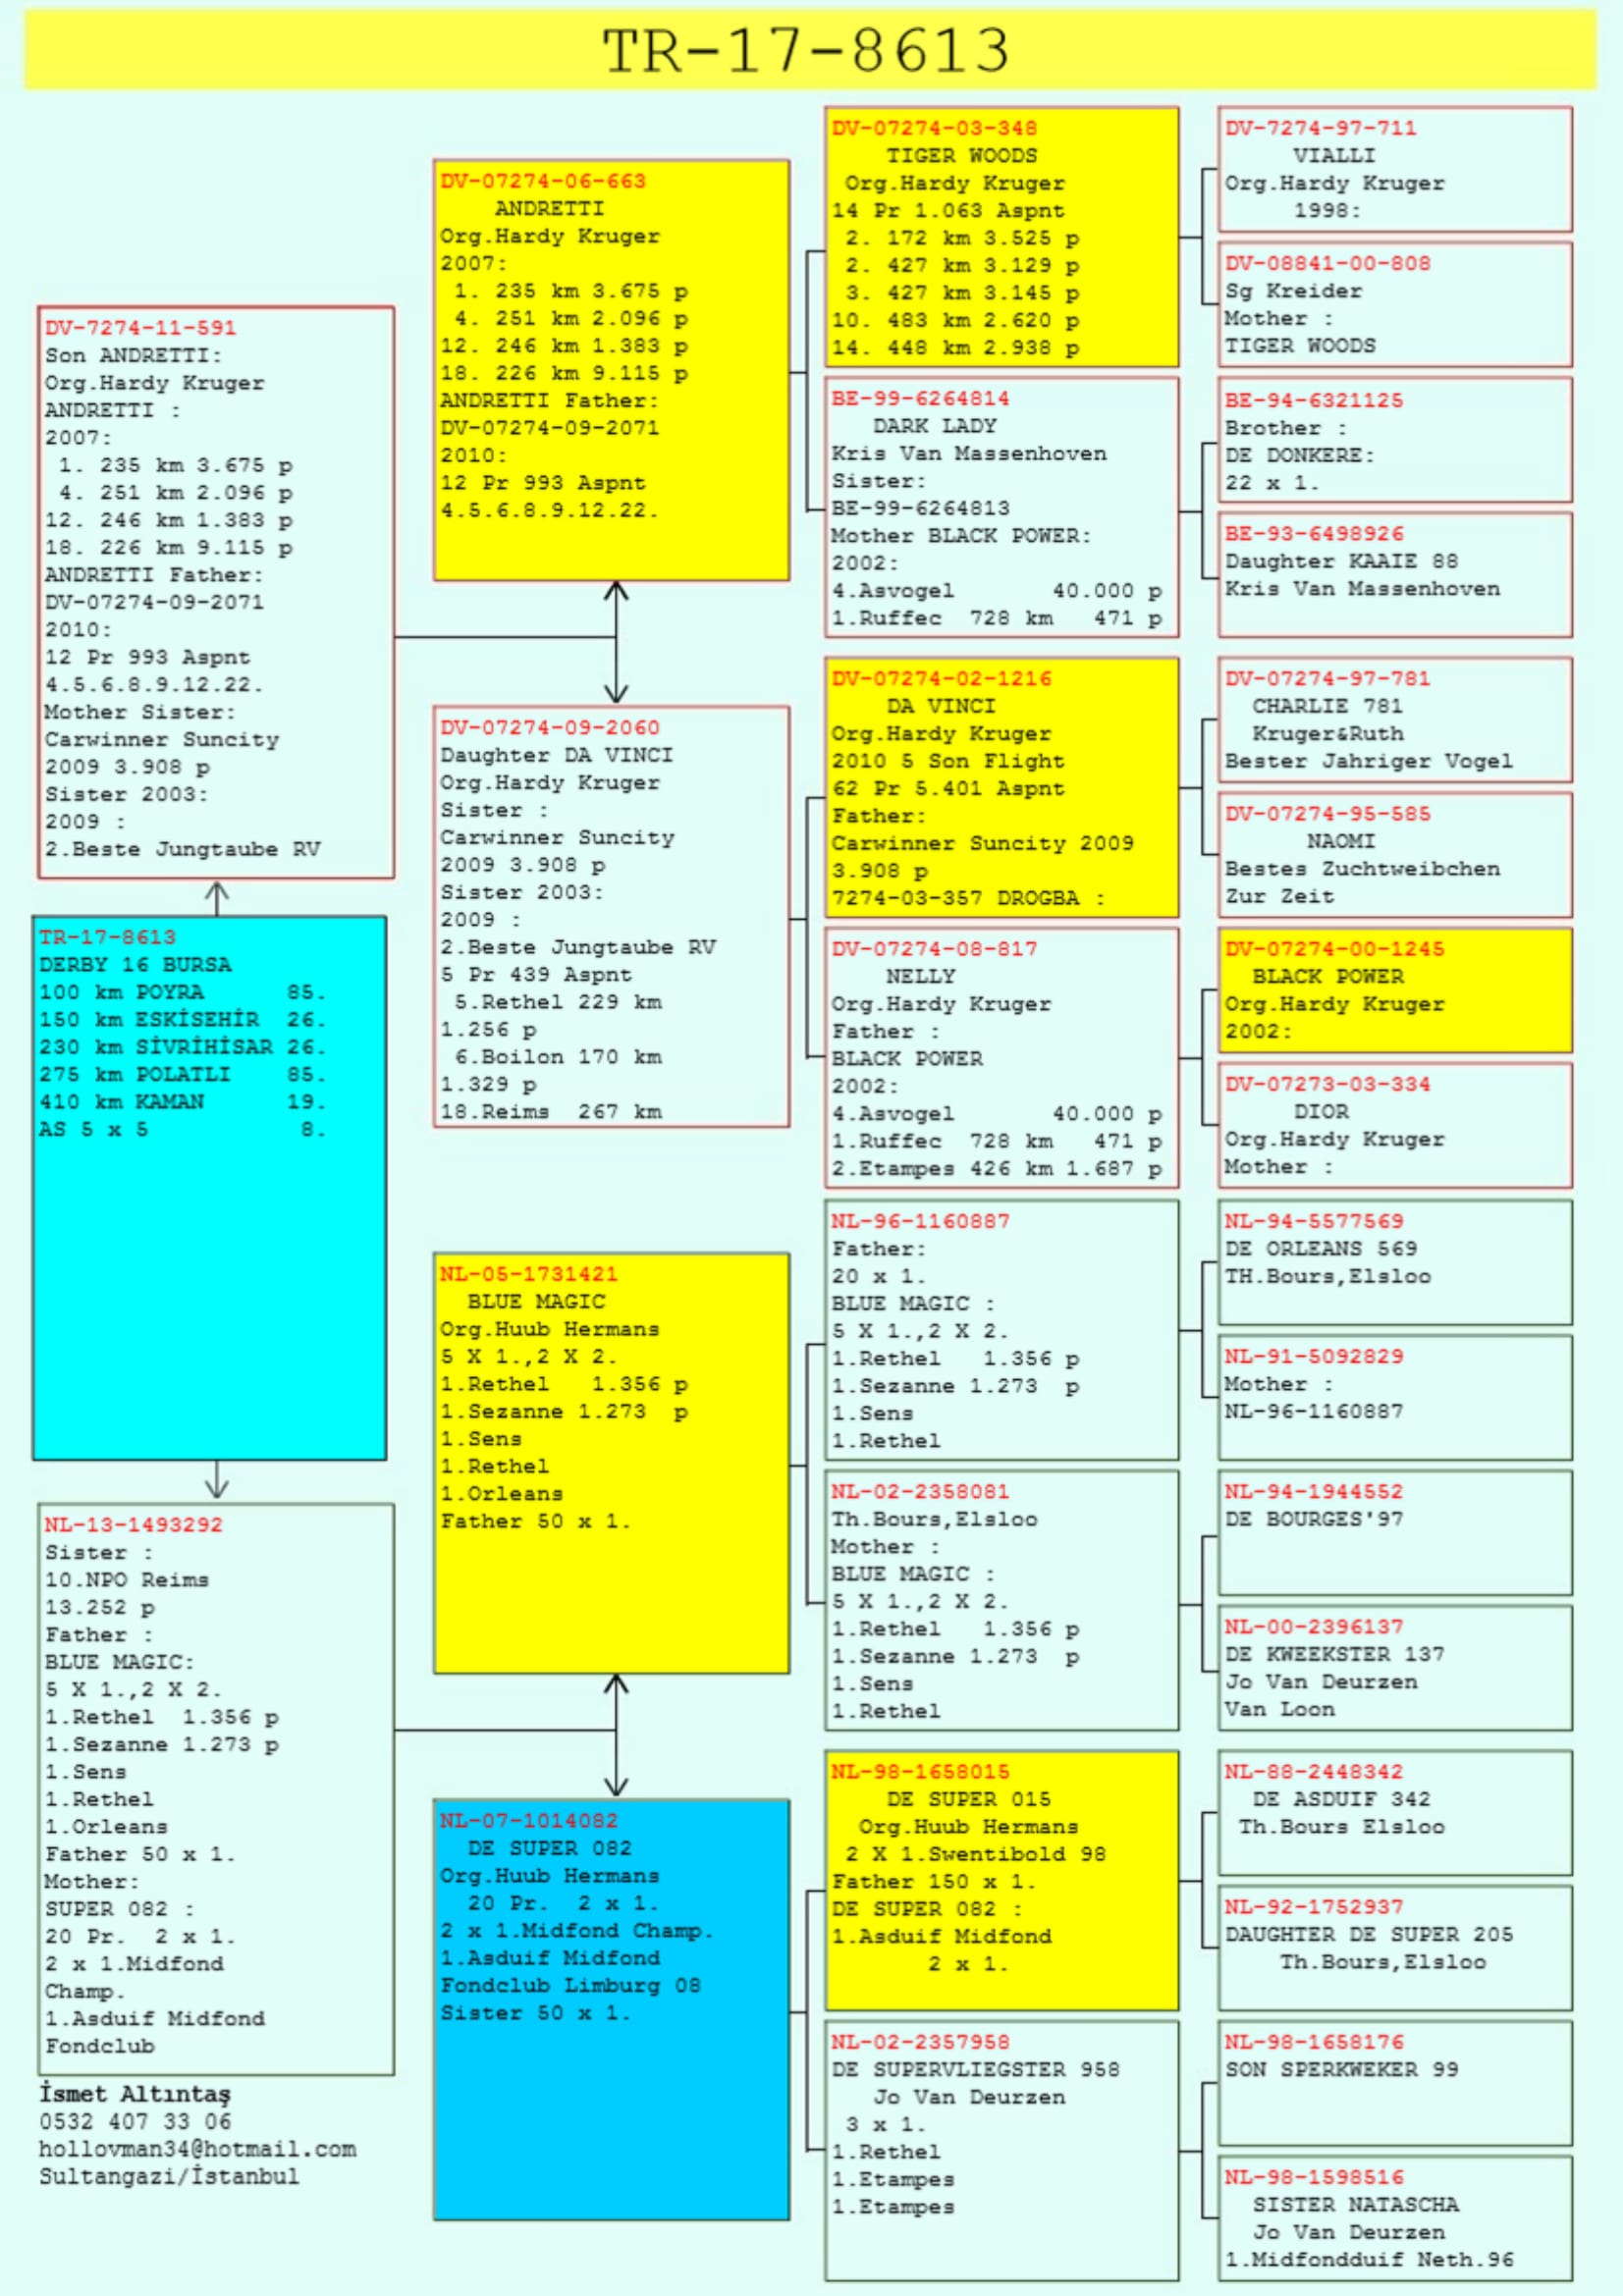Screen dimensions: 1623x2296
Task: Click ring number DV-7274-97-711
Action: (x=1321, y=128)
